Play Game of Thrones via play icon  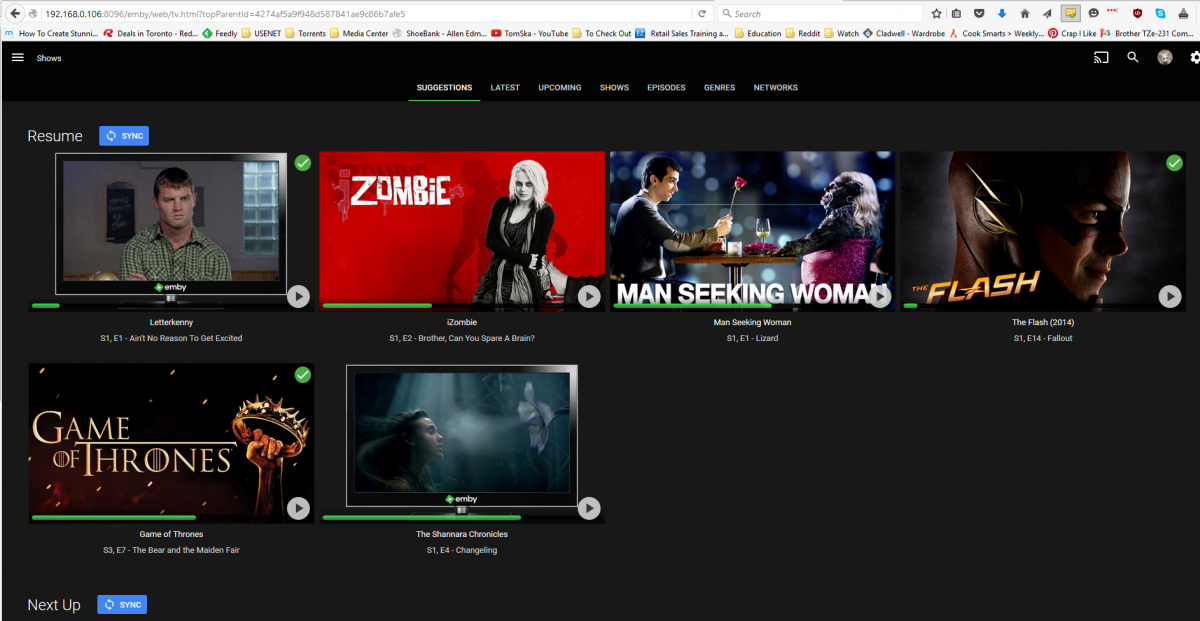coord(298,508)
